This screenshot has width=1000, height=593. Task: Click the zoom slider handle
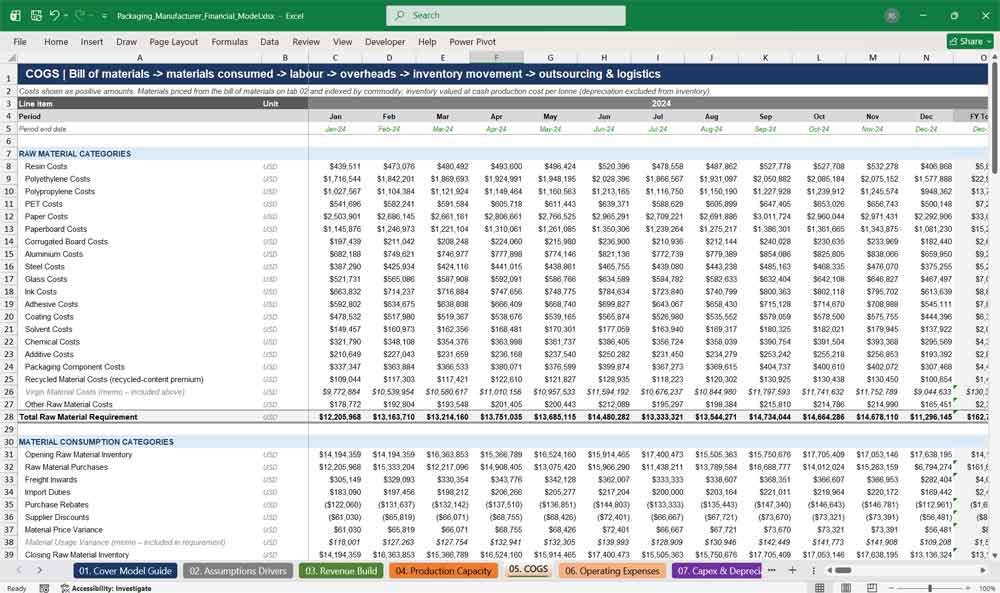pyautogui.click(x=930, y=588)
